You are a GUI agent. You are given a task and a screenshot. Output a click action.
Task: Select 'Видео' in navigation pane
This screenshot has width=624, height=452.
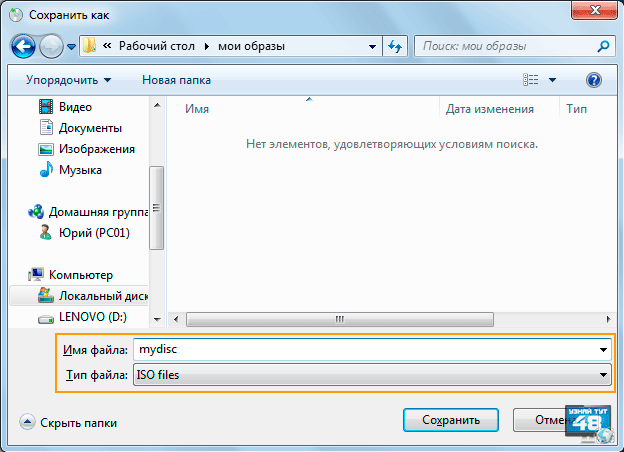75,107
